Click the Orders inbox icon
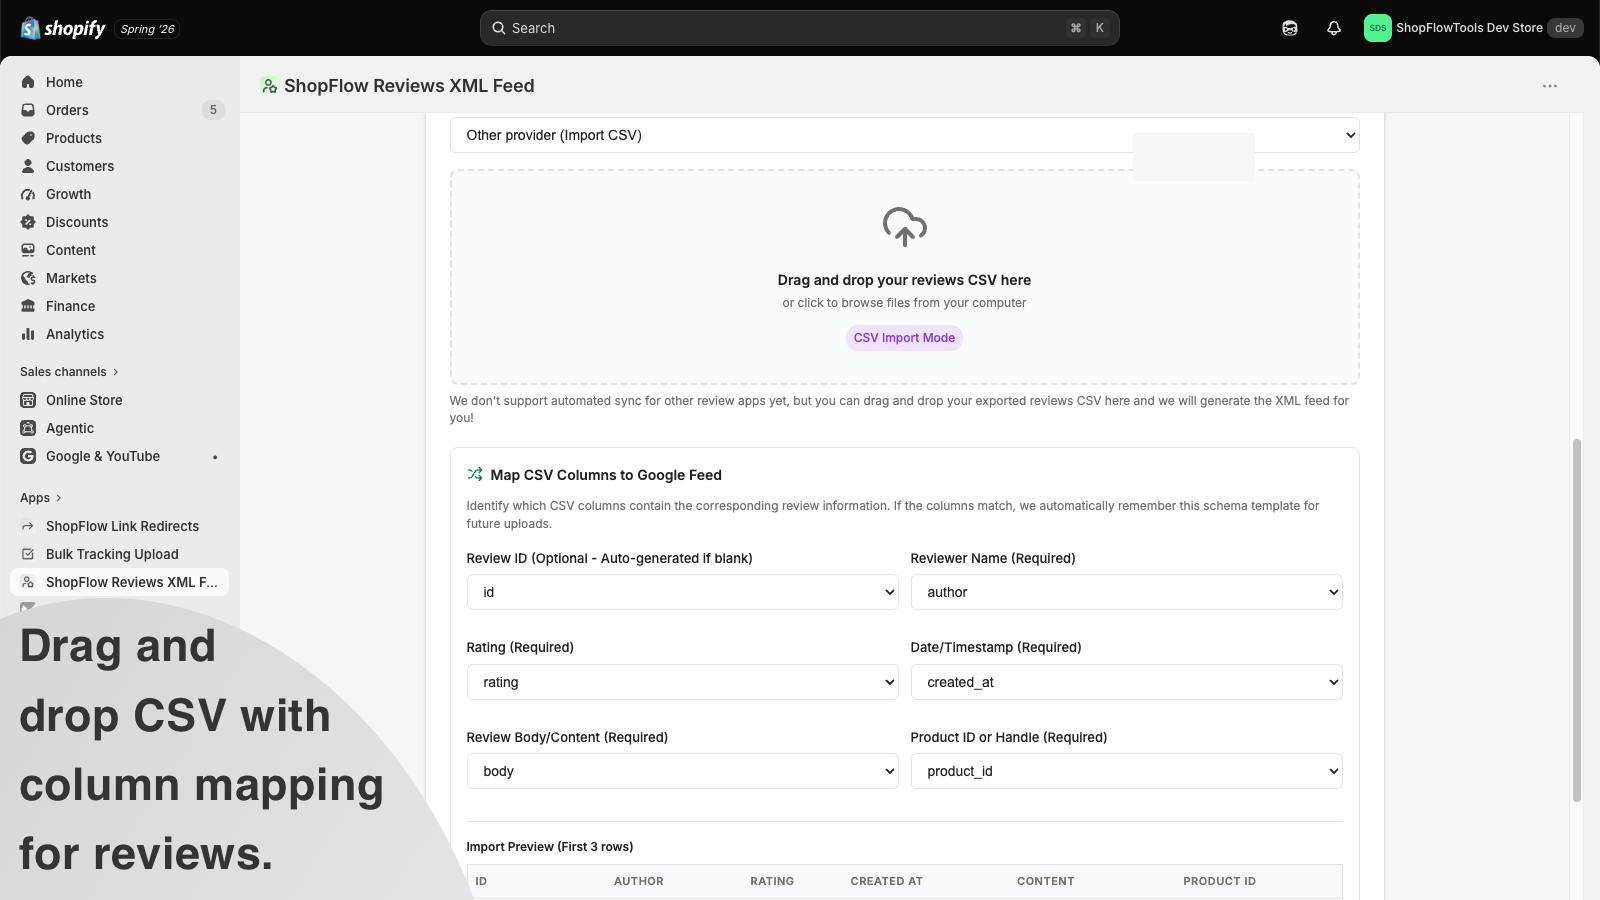The width and height of the screenshot is (1600, 900). click(28, 110)
